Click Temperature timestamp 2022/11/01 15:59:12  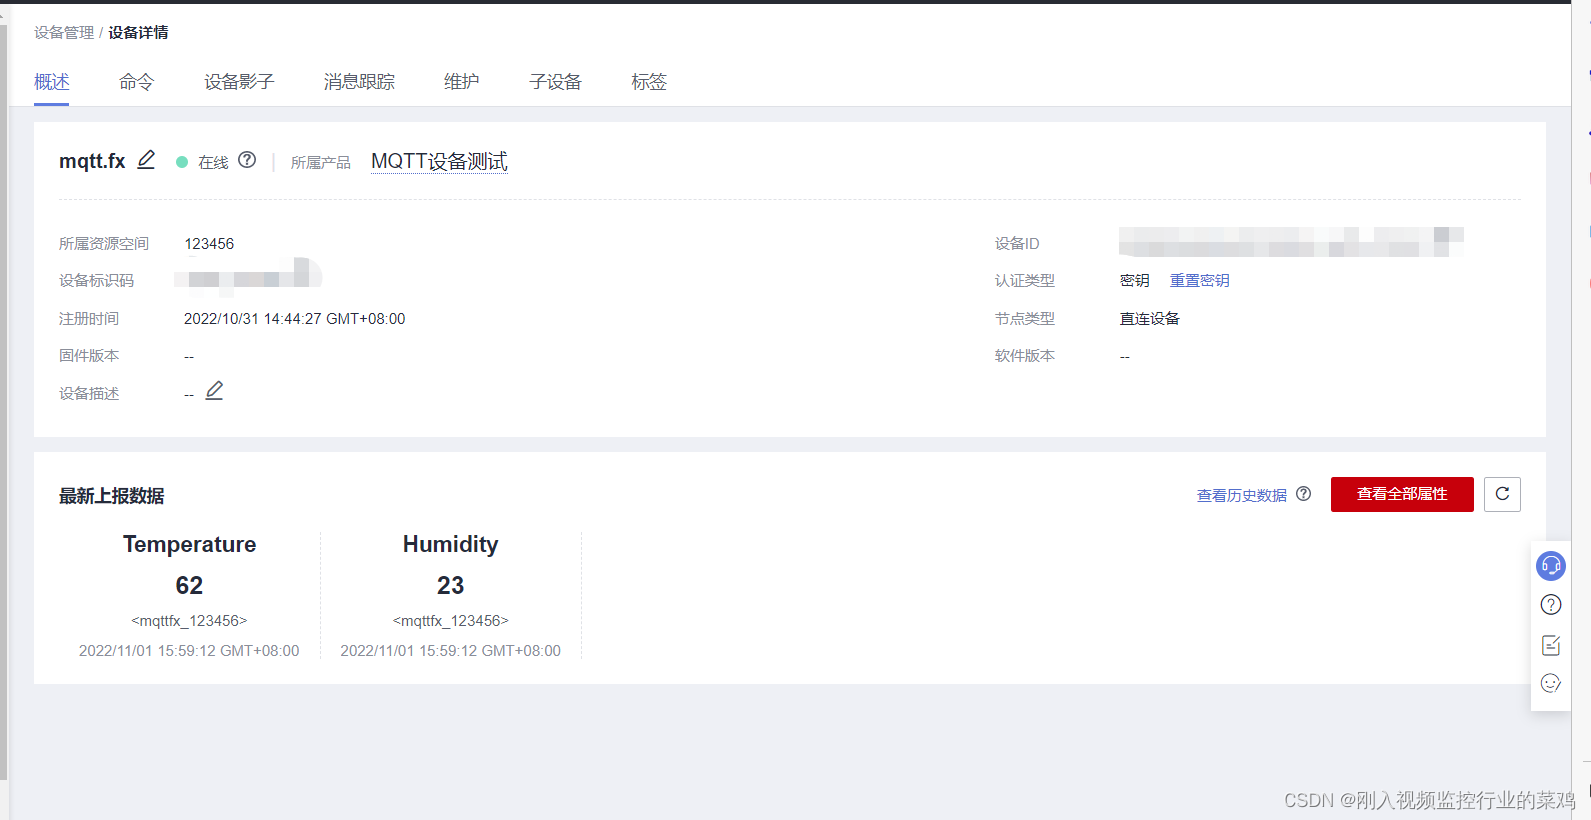pyautogui.click(x=189, y=651)
